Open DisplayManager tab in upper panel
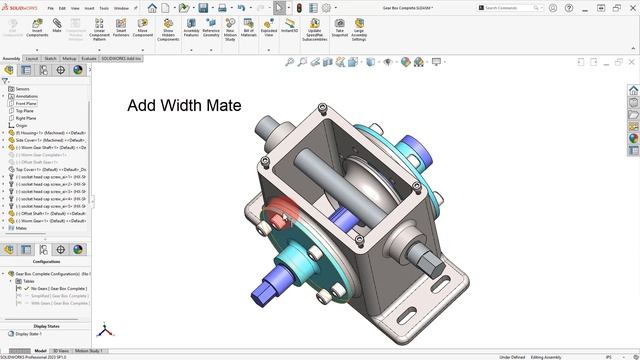640x360 pixels. (x=78, y=70)
